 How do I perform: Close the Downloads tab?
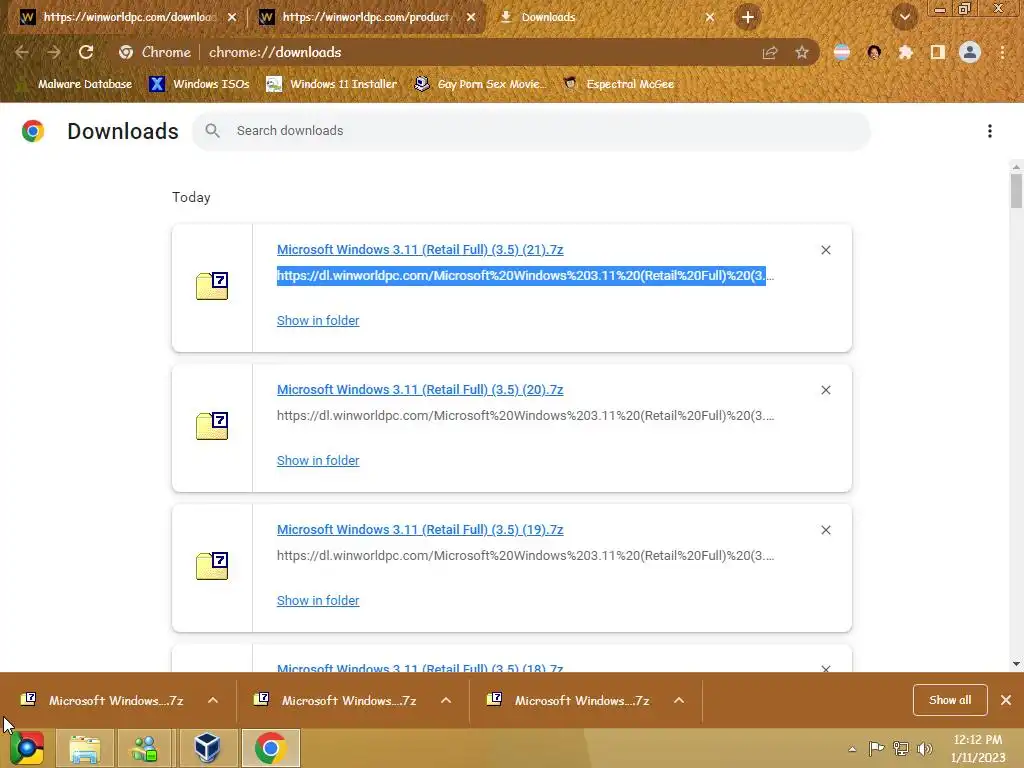click(710, 17)
